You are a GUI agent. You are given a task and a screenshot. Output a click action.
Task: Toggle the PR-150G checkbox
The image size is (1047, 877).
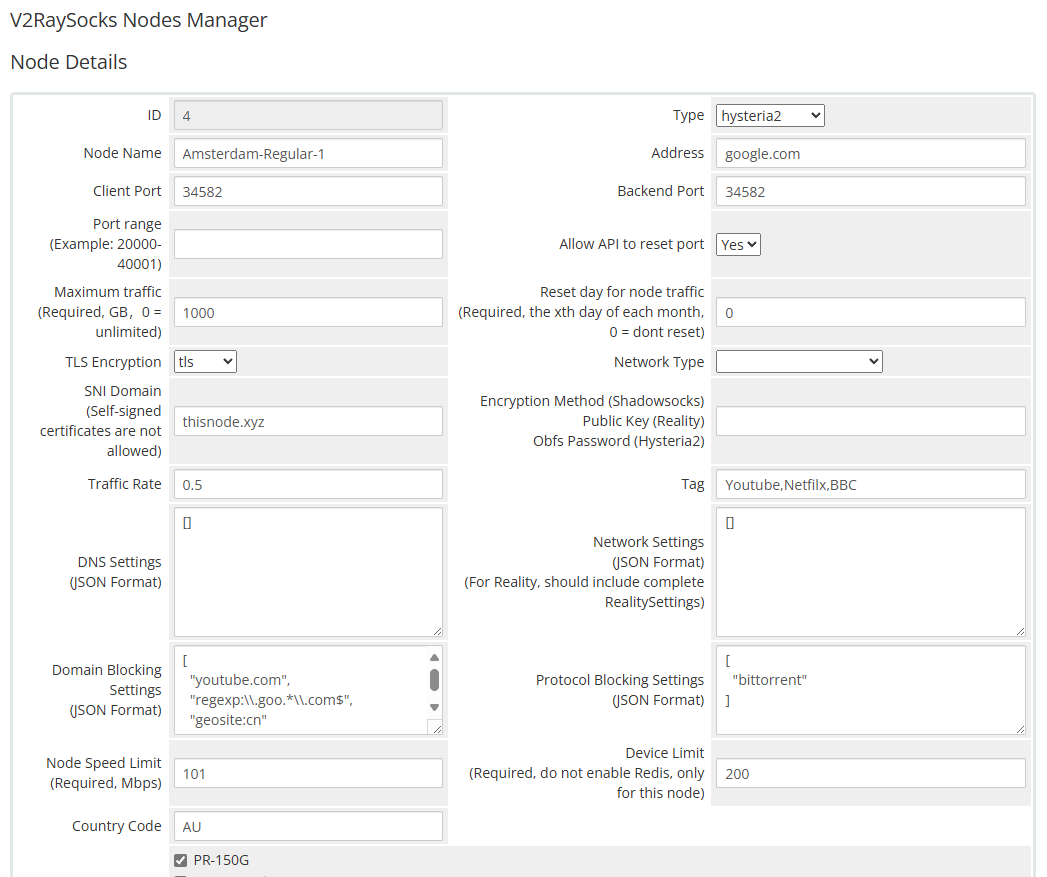point(181,860)
